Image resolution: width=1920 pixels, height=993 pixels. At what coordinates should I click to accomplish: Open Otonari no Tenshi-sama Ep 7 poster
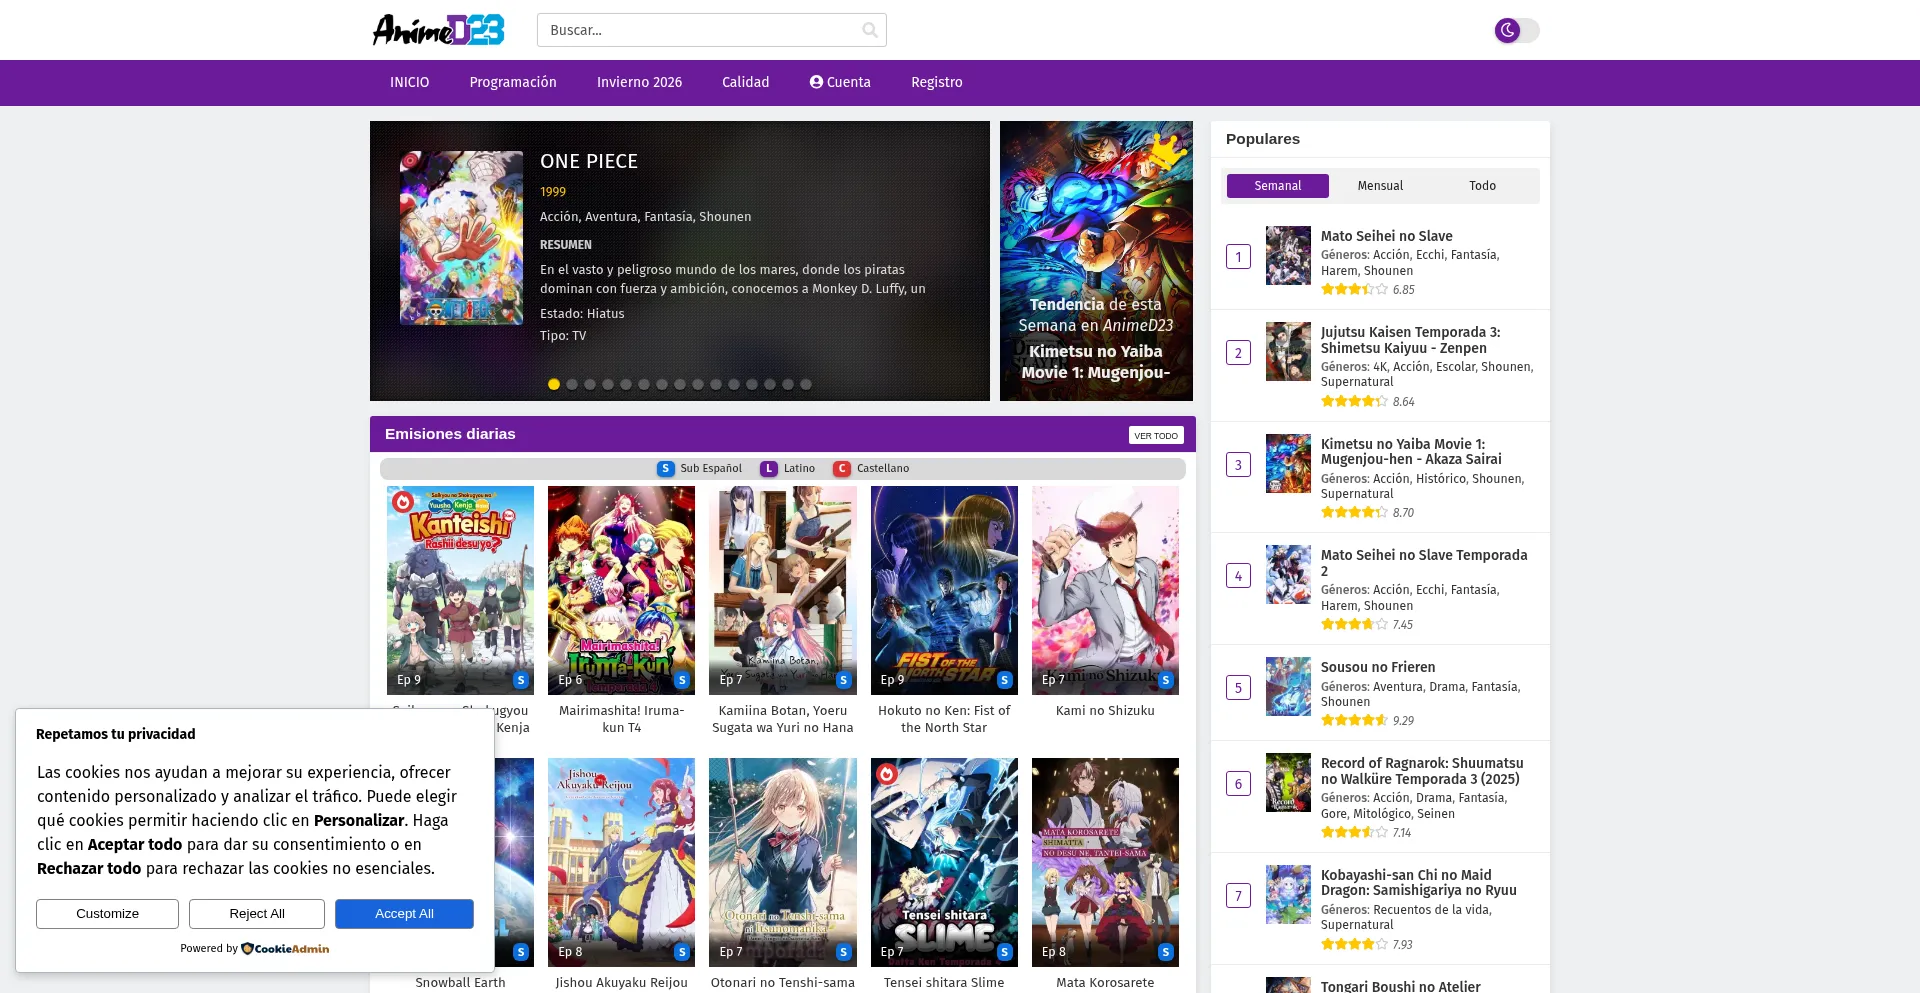pyautogui.click(x=783, y=862)
